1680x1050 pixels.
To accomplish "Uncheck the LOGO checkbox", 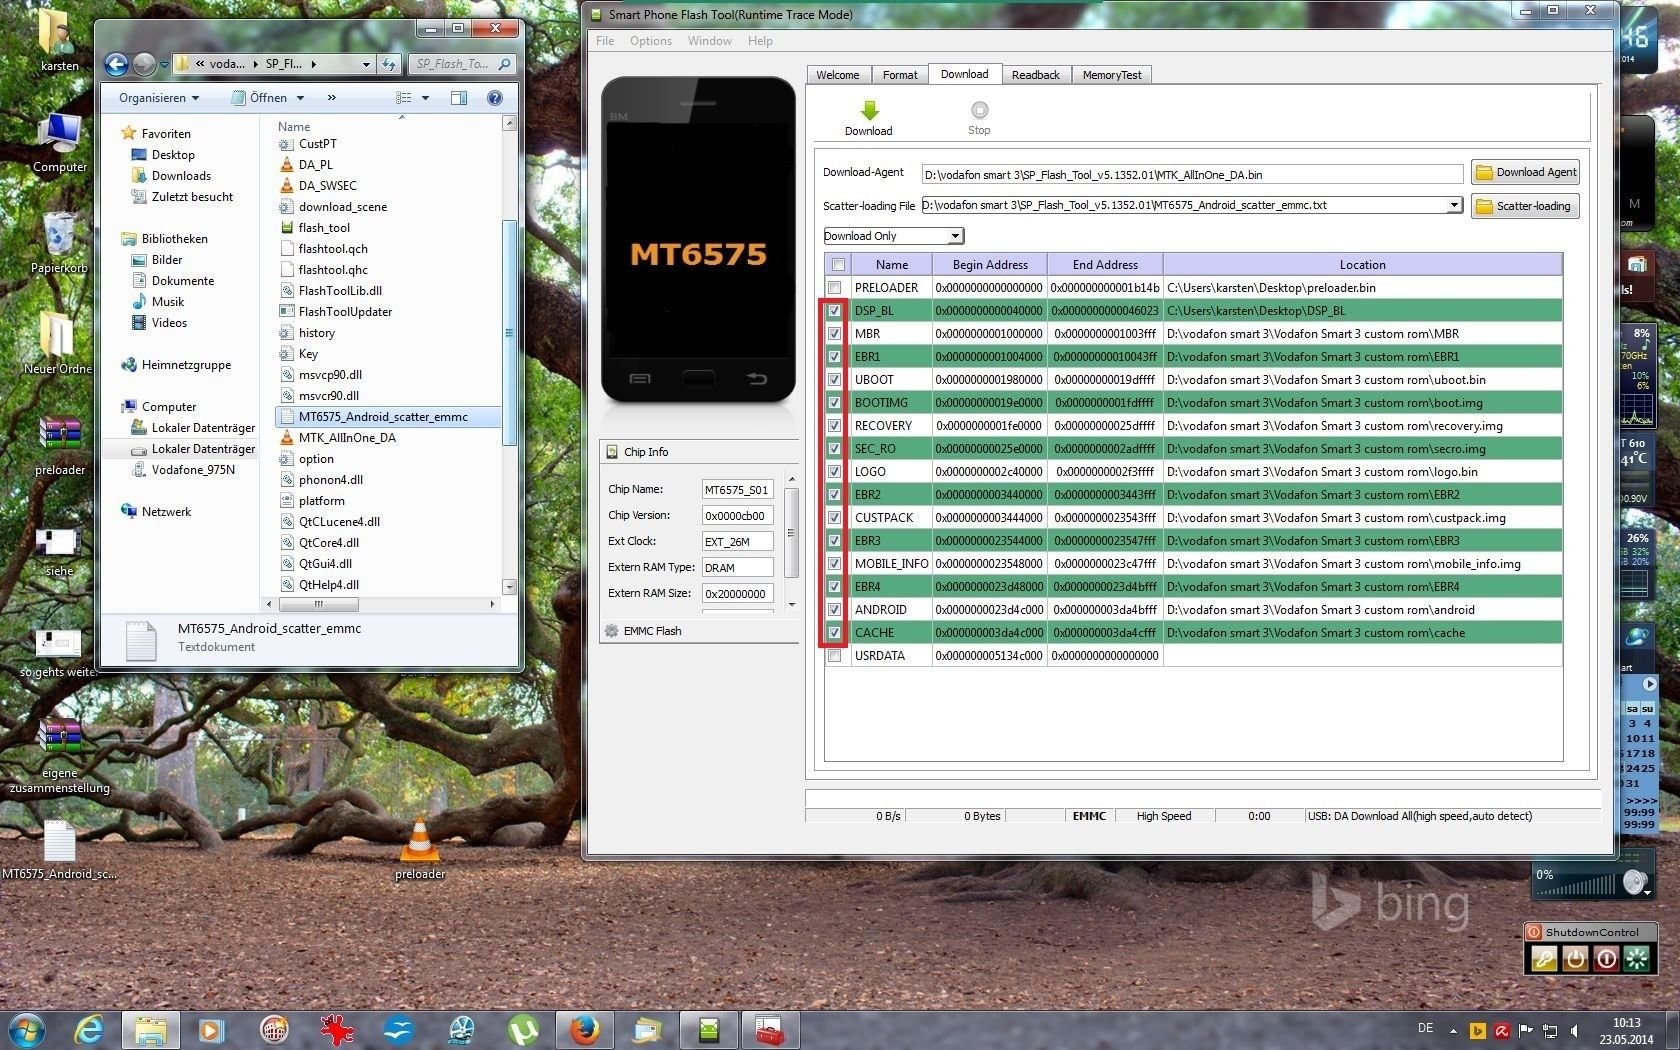I will (x=834, y=472).
